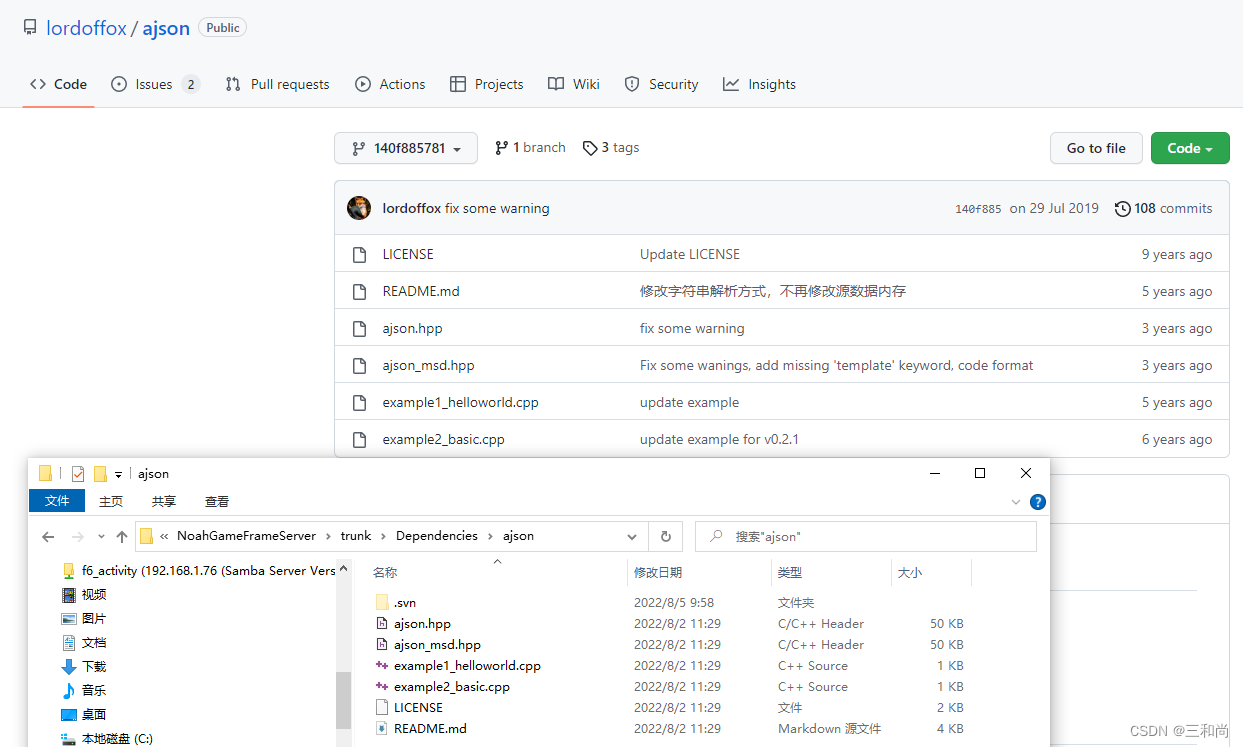1243x747 pixels.
Task: Click the Downloads (下载) arrow icon in sidebar
Action: pos(69,667)
